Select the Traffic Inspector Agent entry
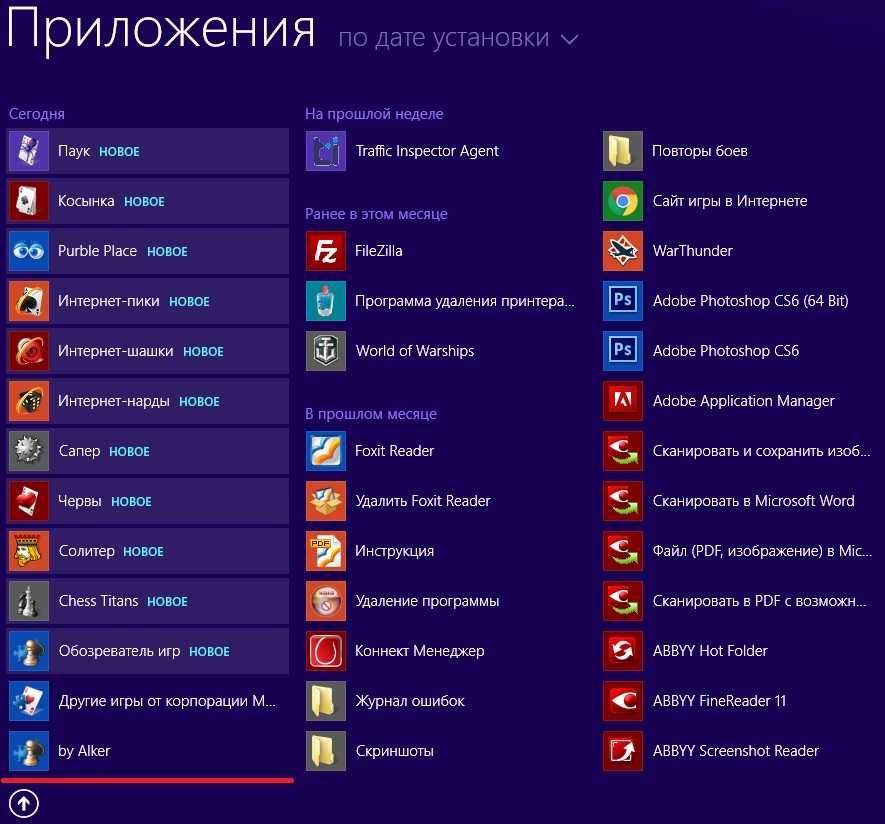This screenshot has width=885, height=824. coord(426,151)
